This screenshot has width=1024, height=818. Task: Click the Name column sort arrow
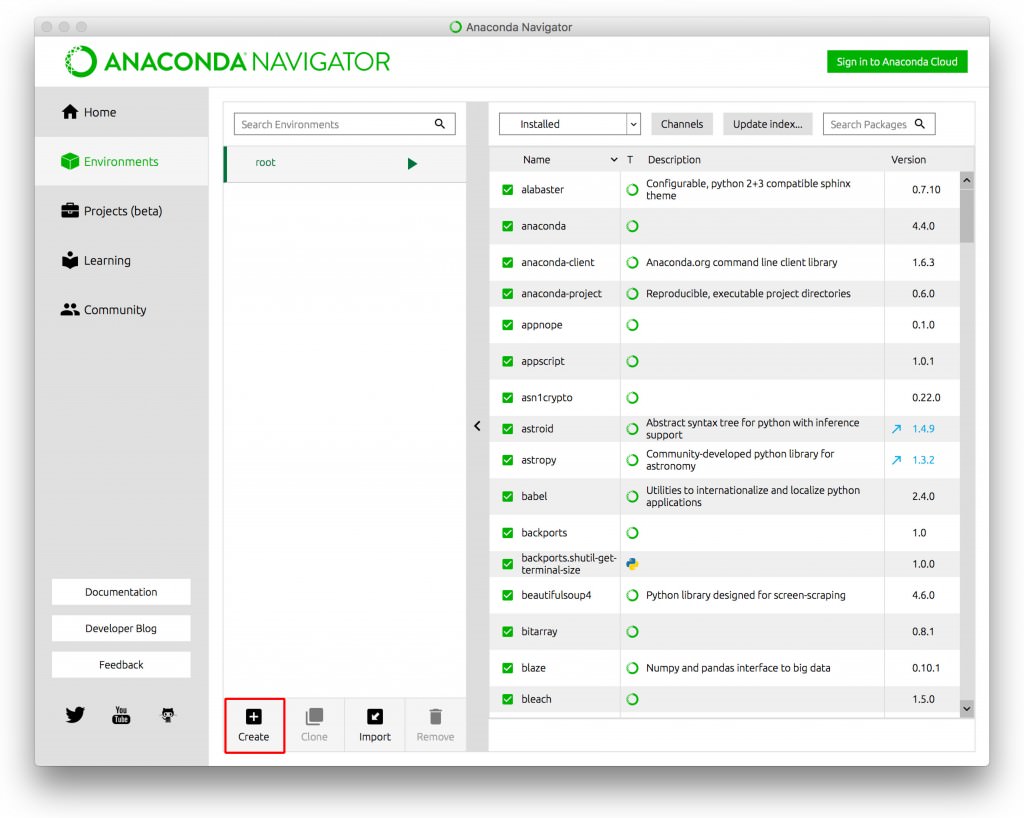[x=614, y=160]
